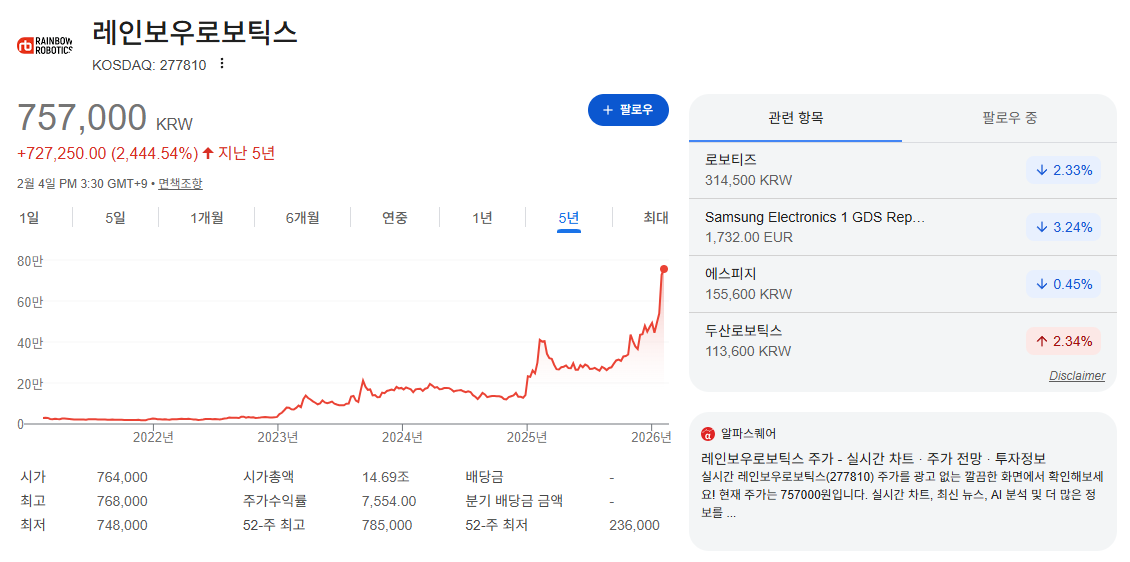Open the Disclaimer link in related panel
Screen dimensions: 1130x562
pos(1077,376)
